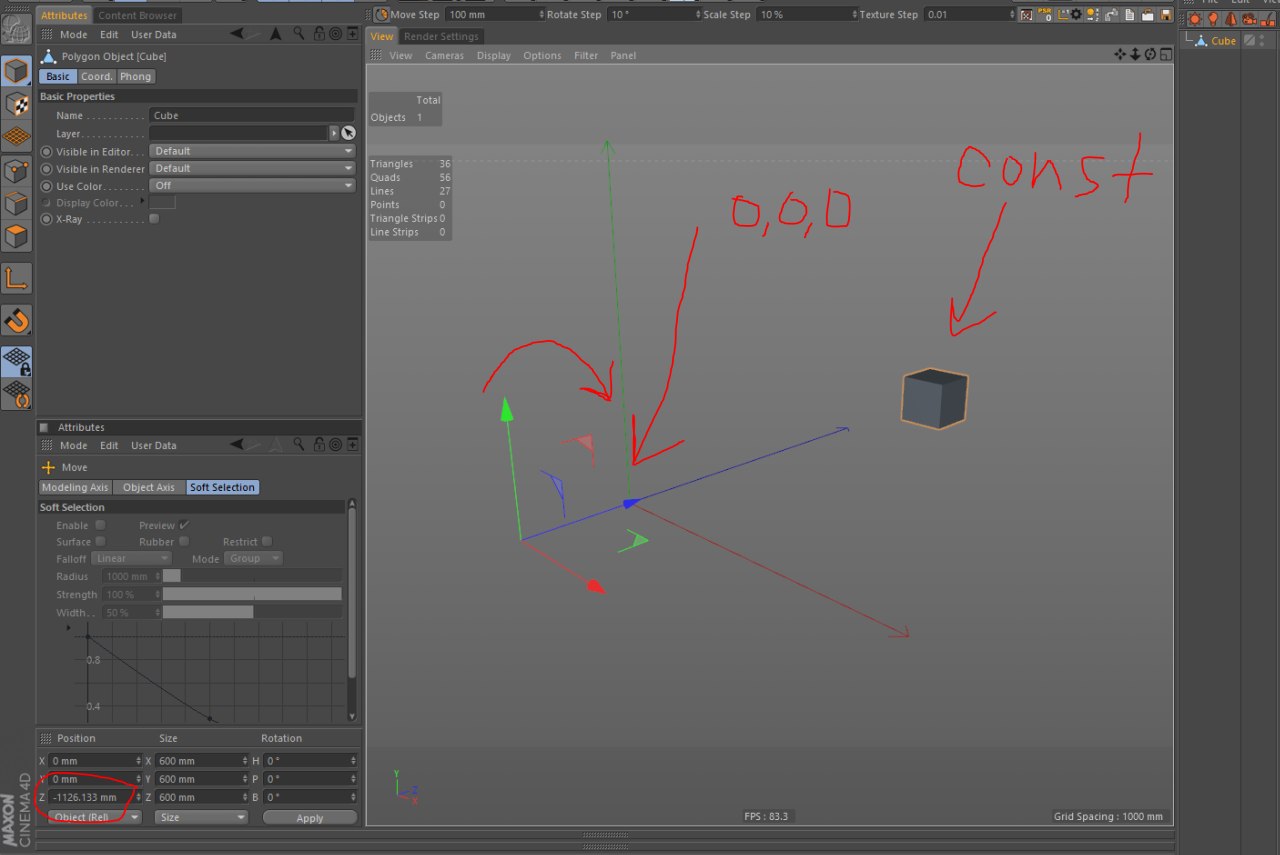Screen dimensions: 1280x855
Task: Select the Model mode cube icon
Action: point(16,71)
